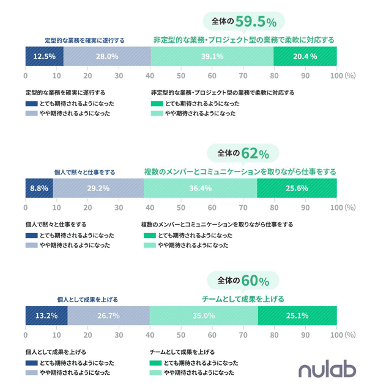This screenshot has width=368, height=387.
Task: Click the 39.1% light green bar segment
Action: [x=212, y=56]
